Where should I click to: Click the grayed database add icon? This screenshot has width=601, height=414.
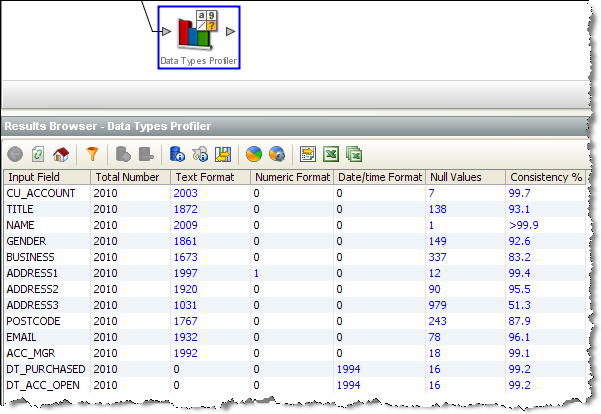tap(123, 154)
